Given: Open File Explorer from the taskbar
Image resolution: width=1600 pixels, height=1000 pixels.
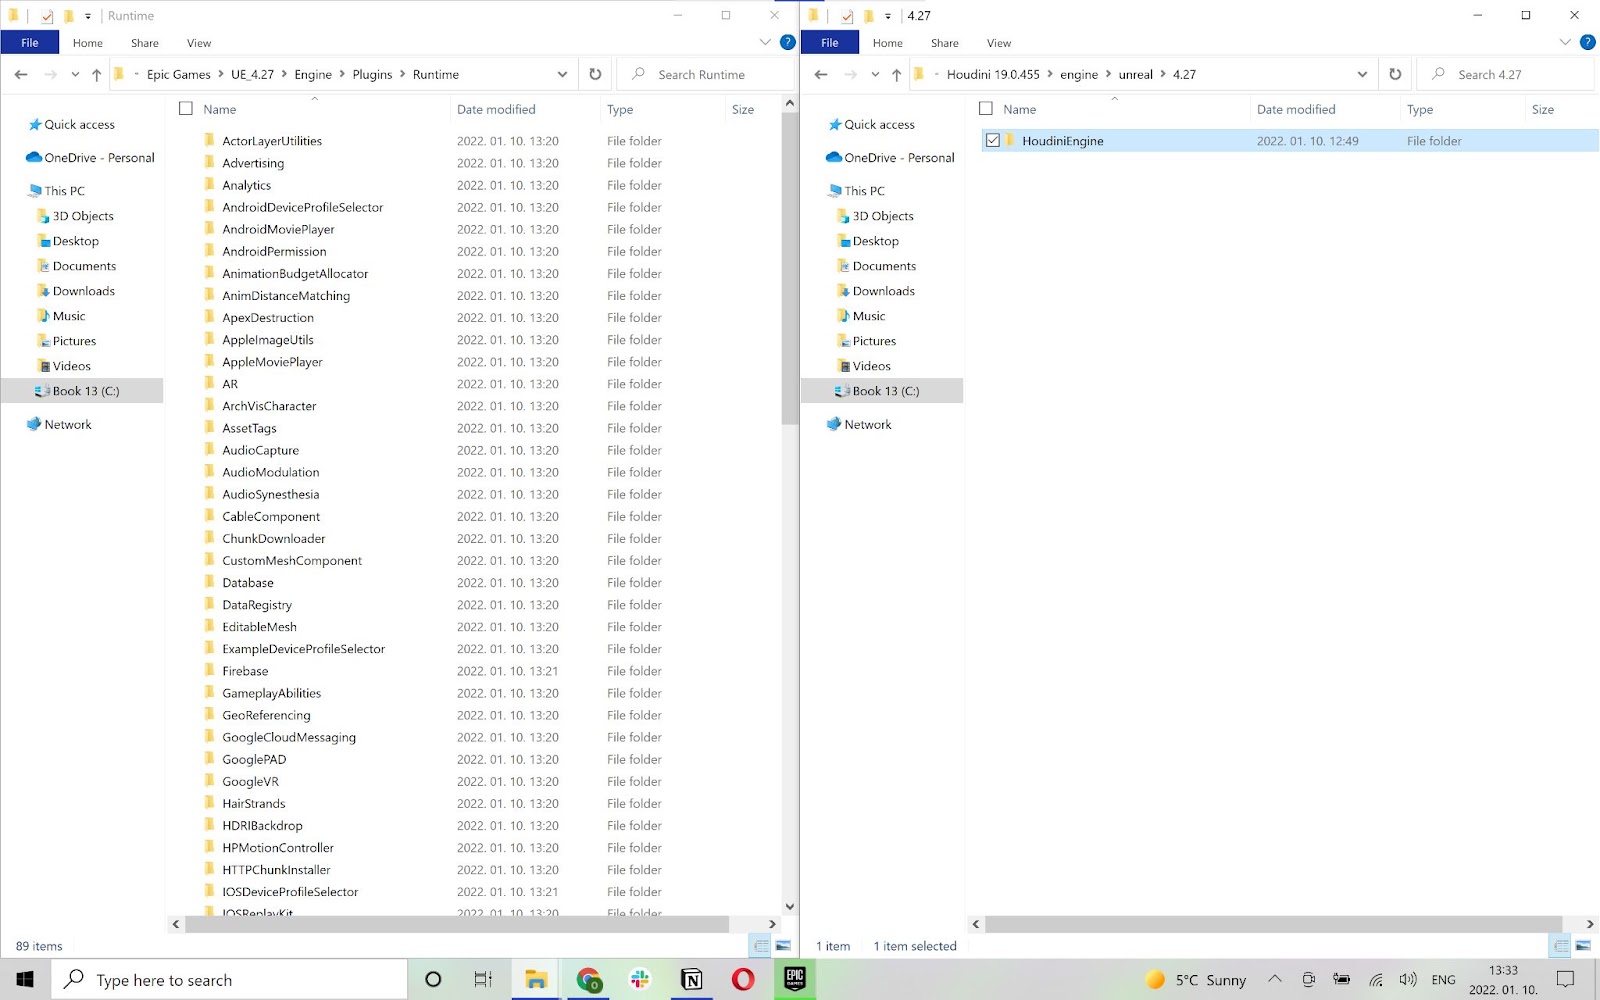Looking at the screenshot, I should (536, 980).
